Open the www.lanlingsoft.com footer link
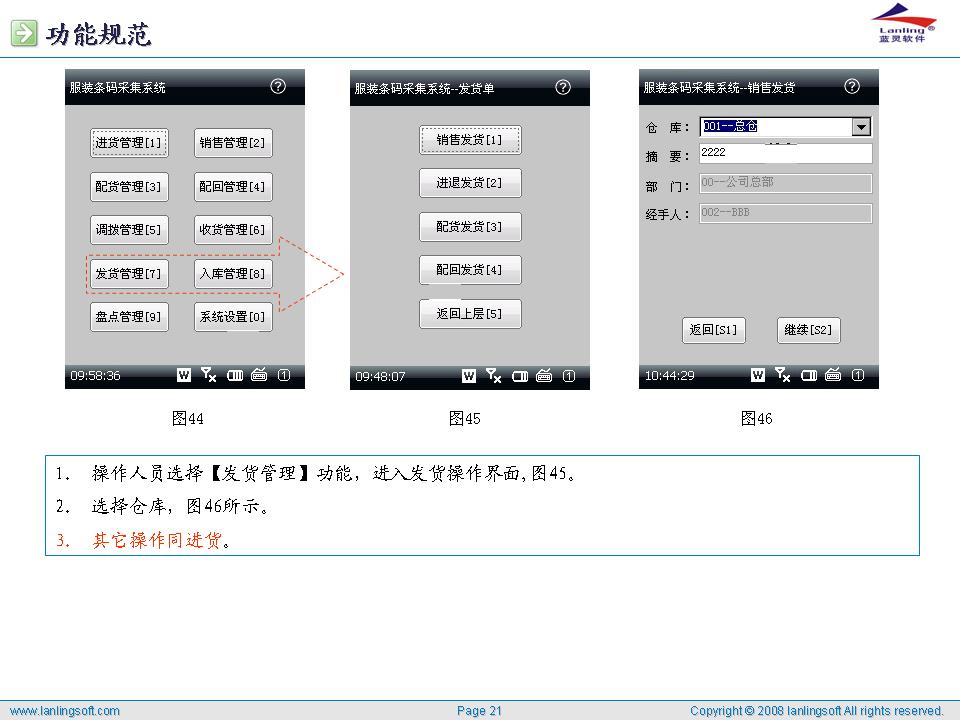 pyautogui.click(x=65, y=711)
